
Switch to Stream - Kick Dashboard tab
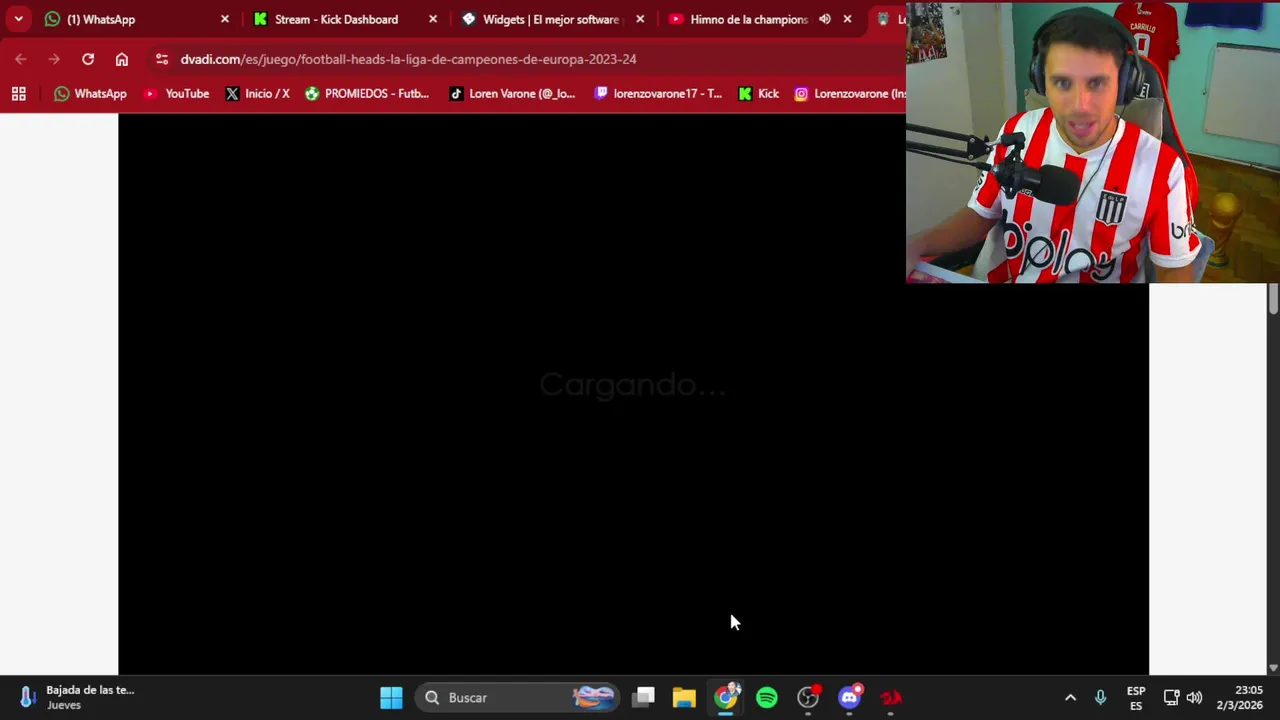[344, 19]
